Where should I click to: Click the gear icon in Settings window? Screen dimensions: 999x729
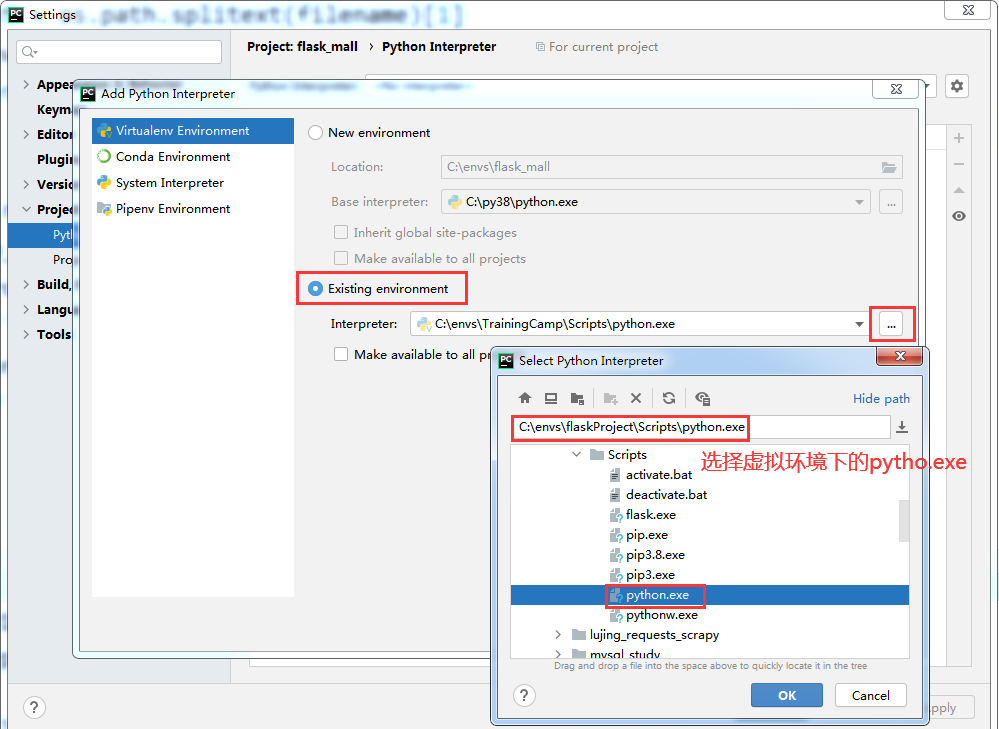[x=957, y=85]
